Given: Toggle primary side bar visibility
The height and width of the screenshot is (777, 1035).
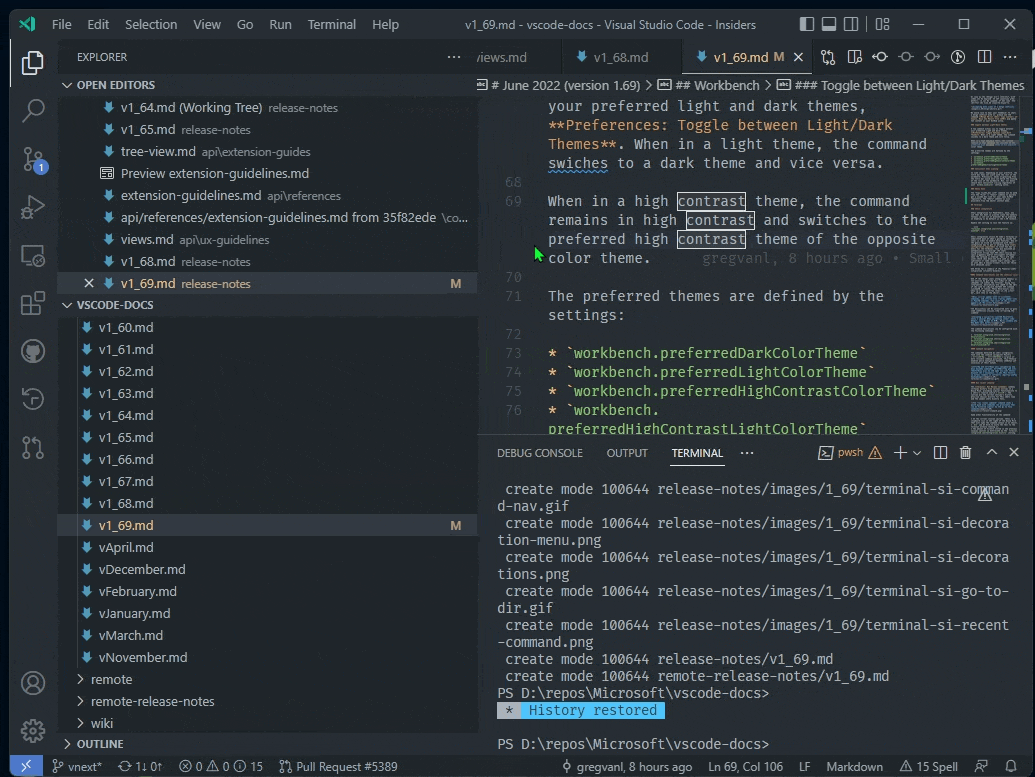Looking at the screenshot, I should (x=807, y=24).
